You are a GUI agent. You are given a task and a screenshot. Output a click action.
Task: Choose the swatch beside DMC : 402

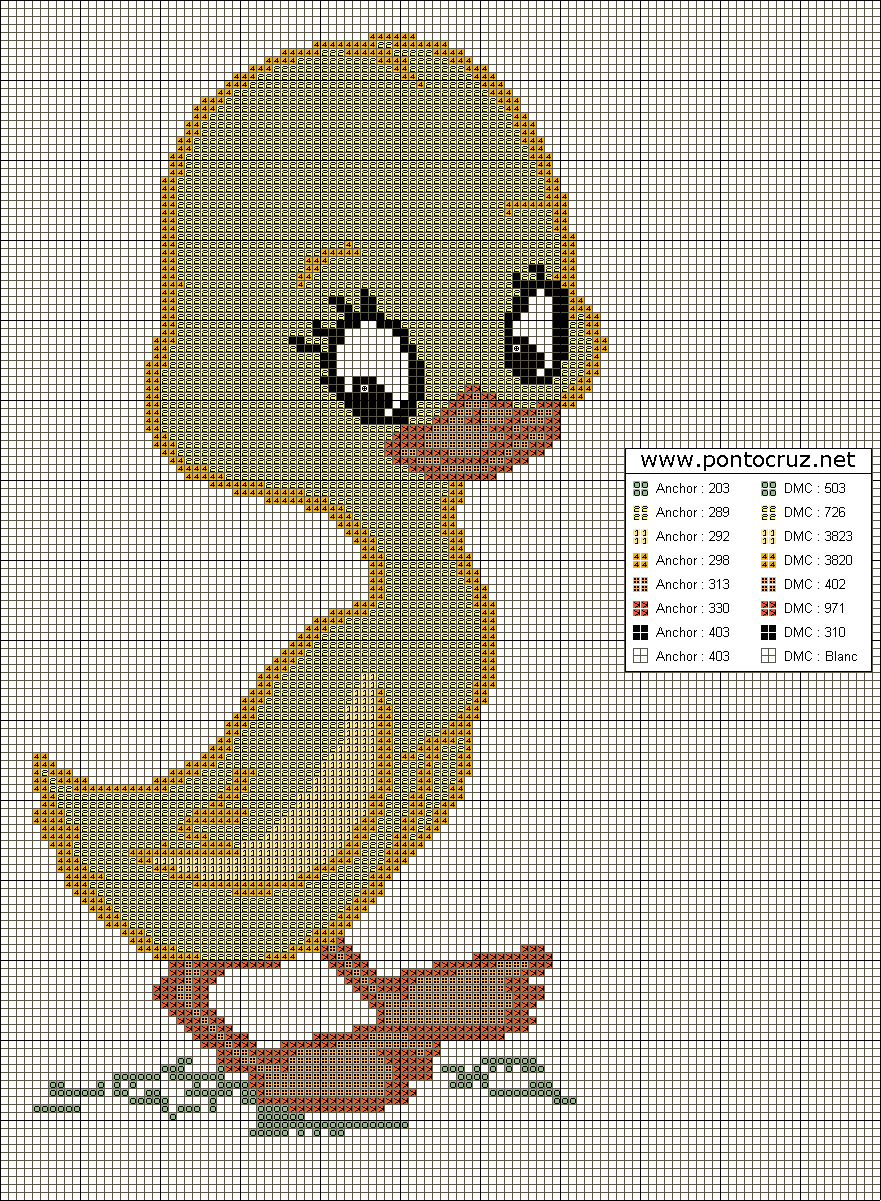769,585
